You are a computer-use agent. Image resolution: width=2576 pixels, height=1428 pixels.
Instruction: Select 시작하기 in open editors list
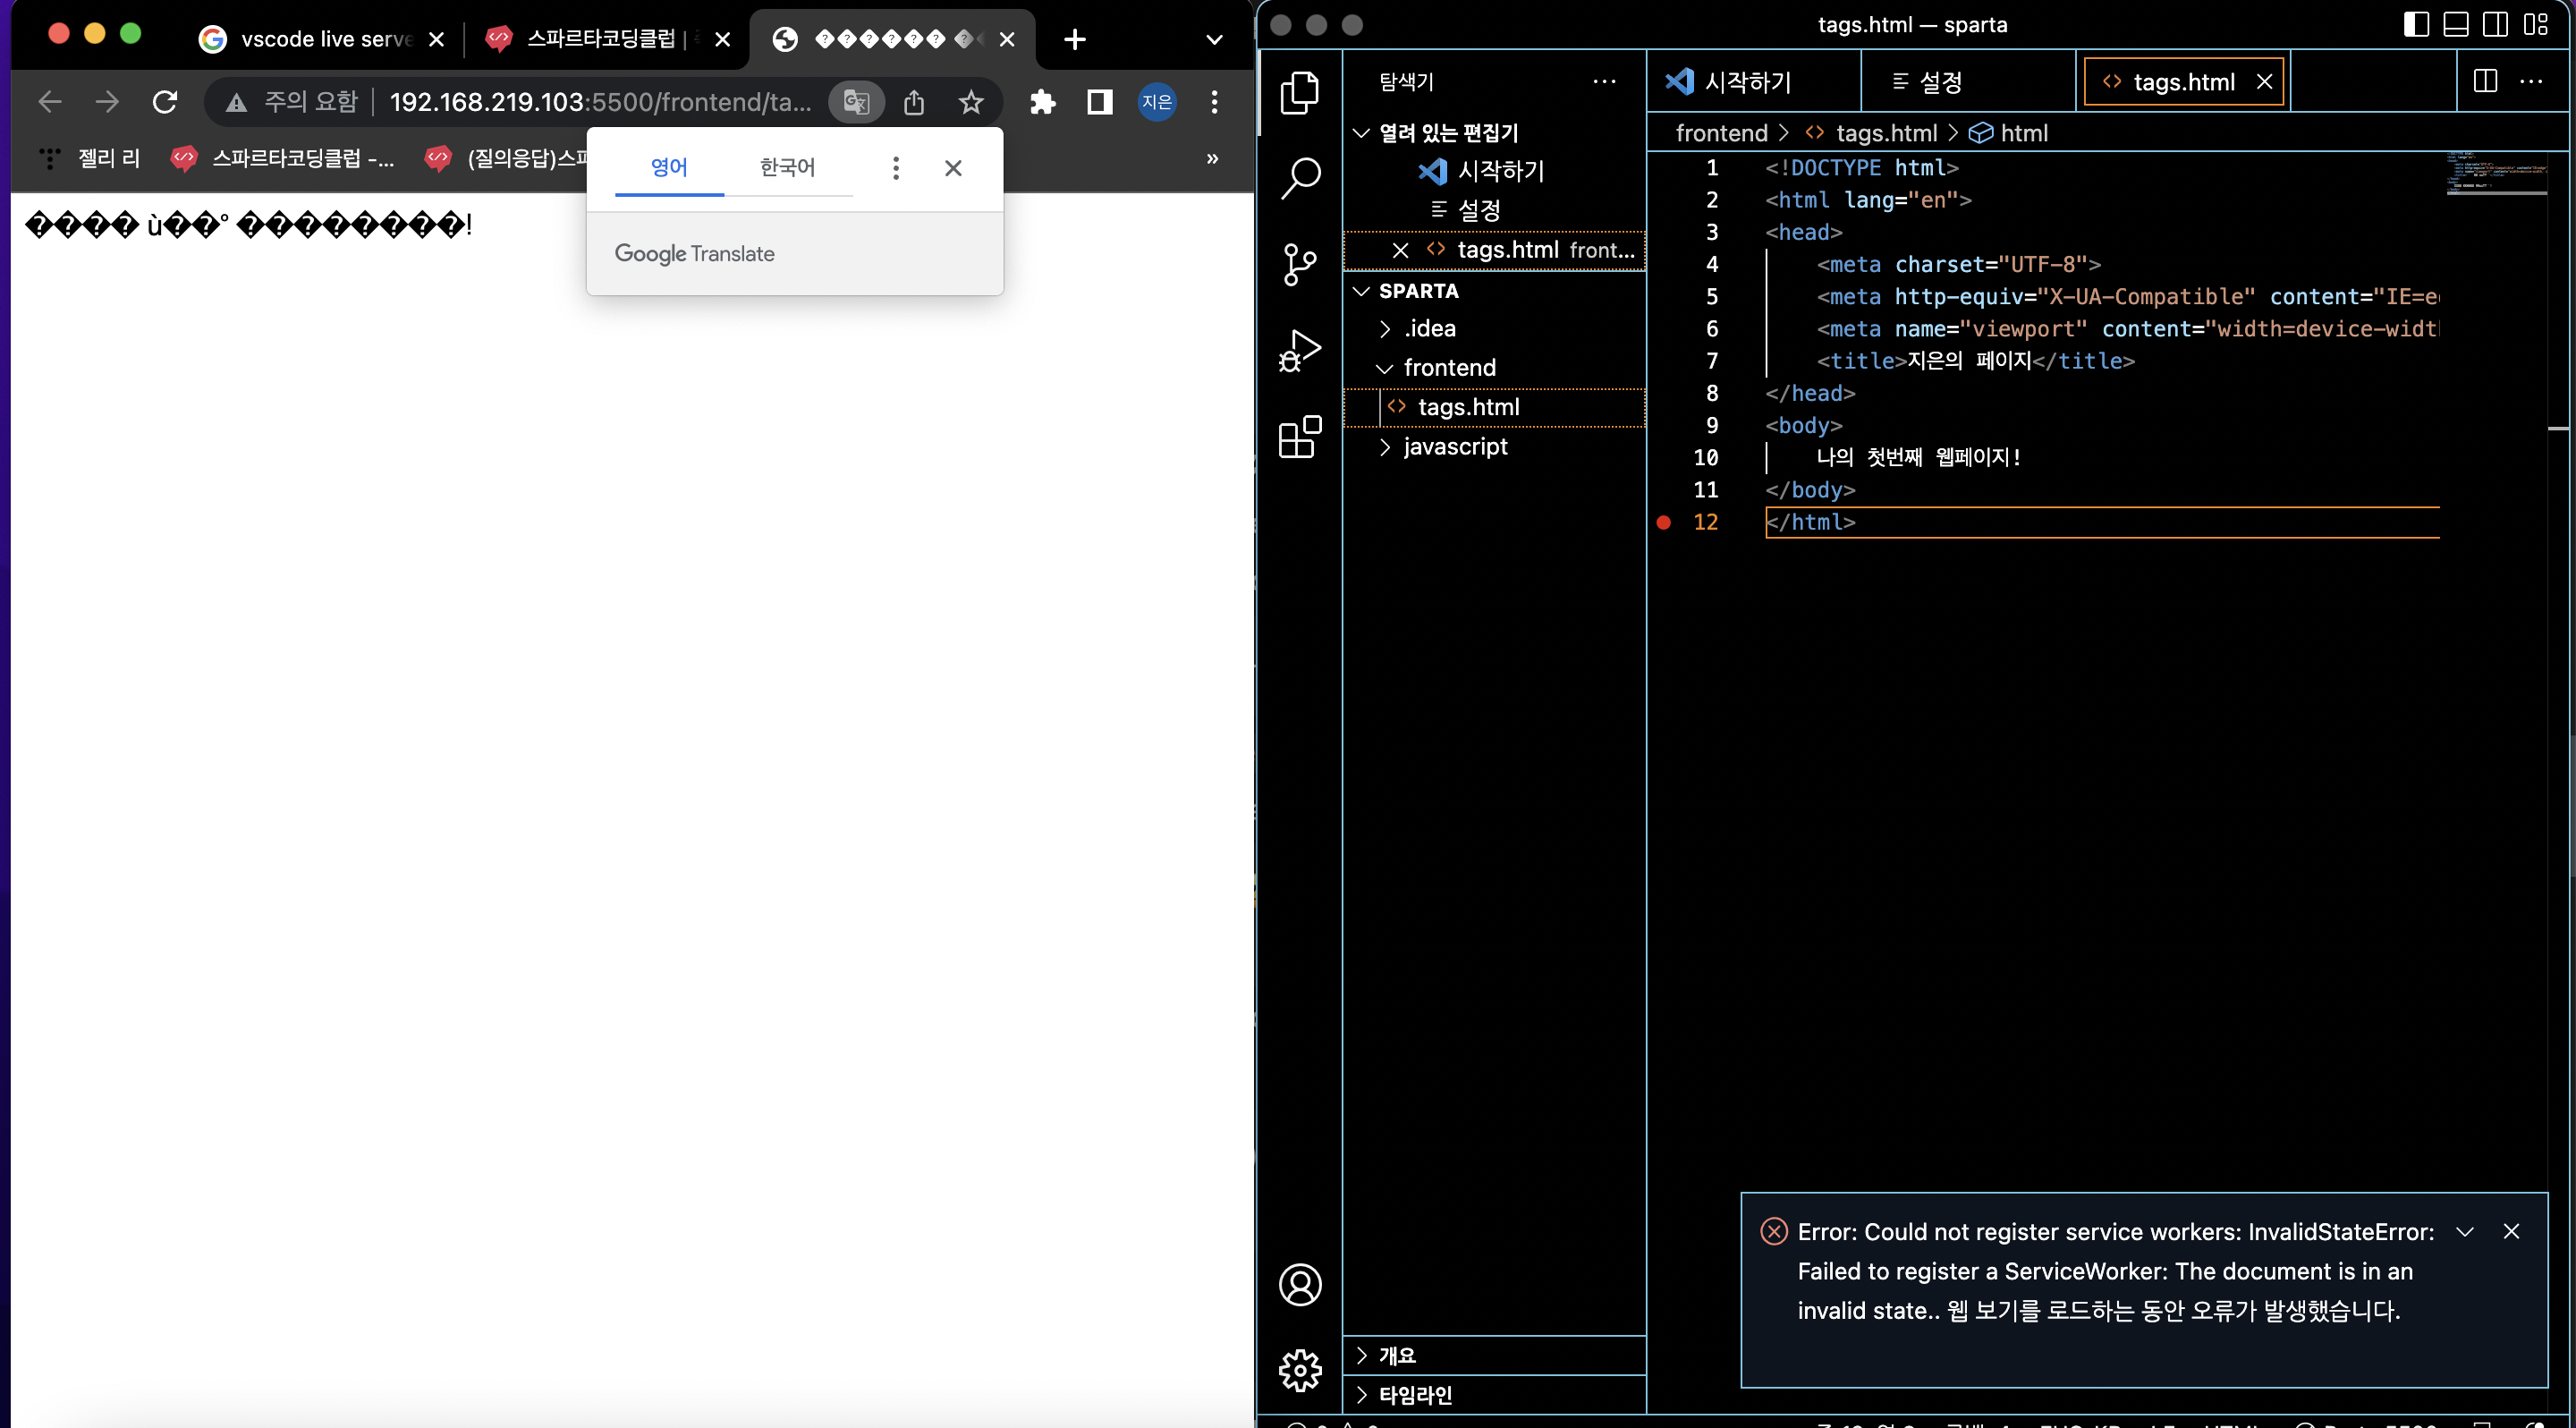coord(1494,171)
